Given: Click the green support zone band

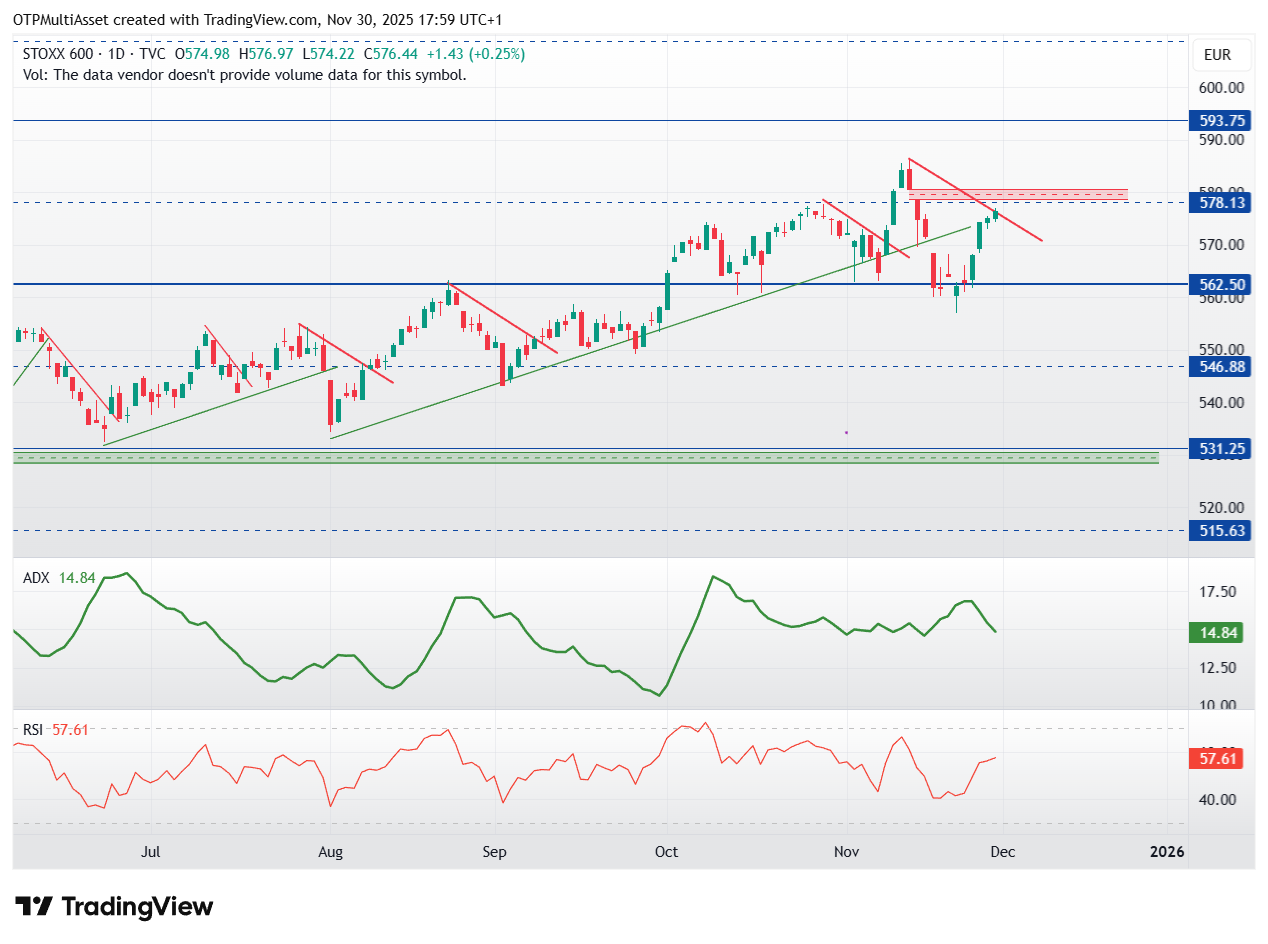Looking at the screenshot, I should (585, 458).
